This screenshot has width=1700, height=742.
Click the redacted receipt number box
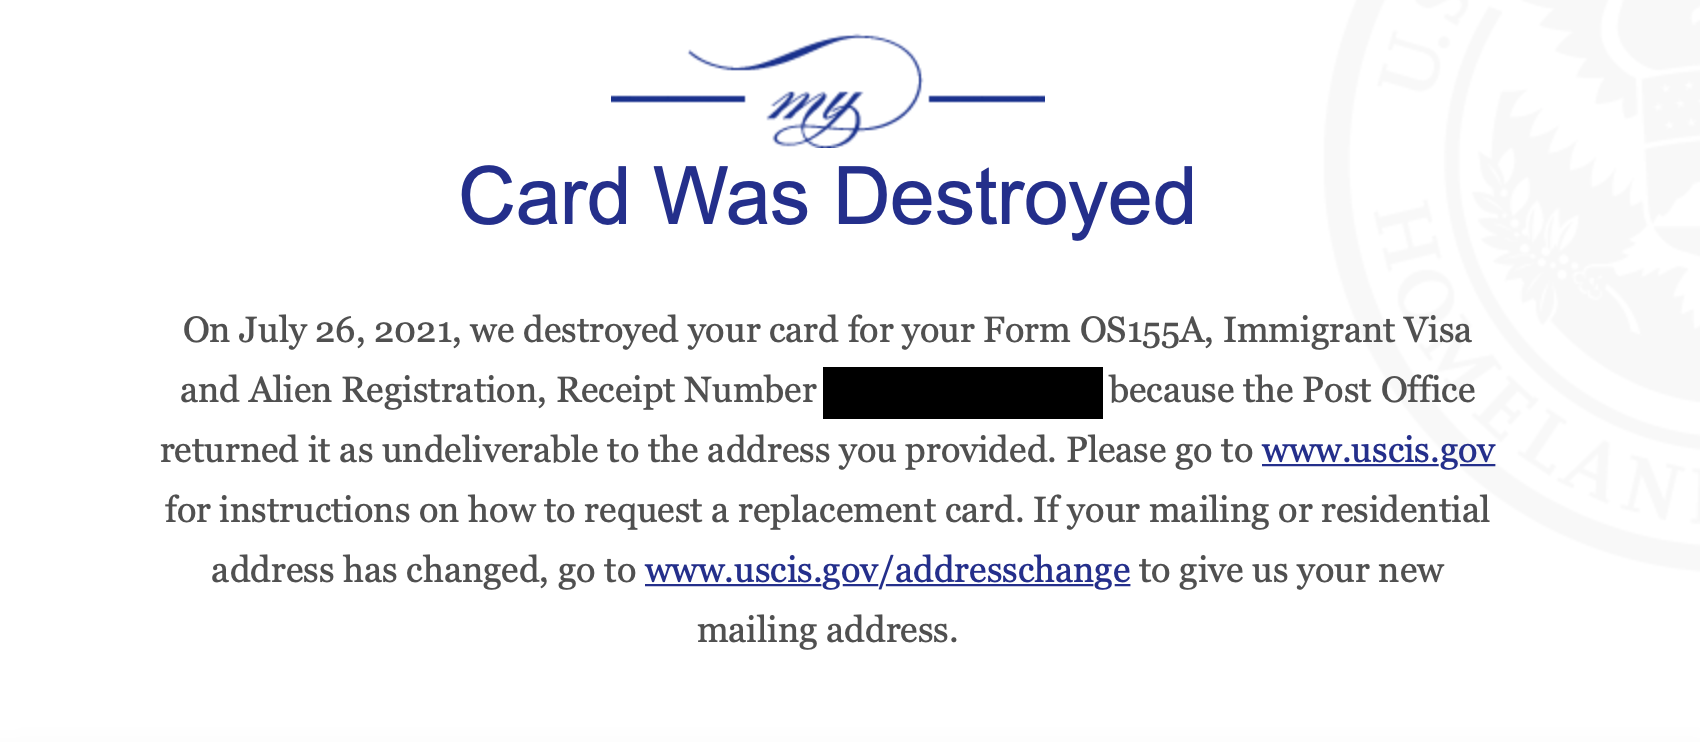click(962, 392)
